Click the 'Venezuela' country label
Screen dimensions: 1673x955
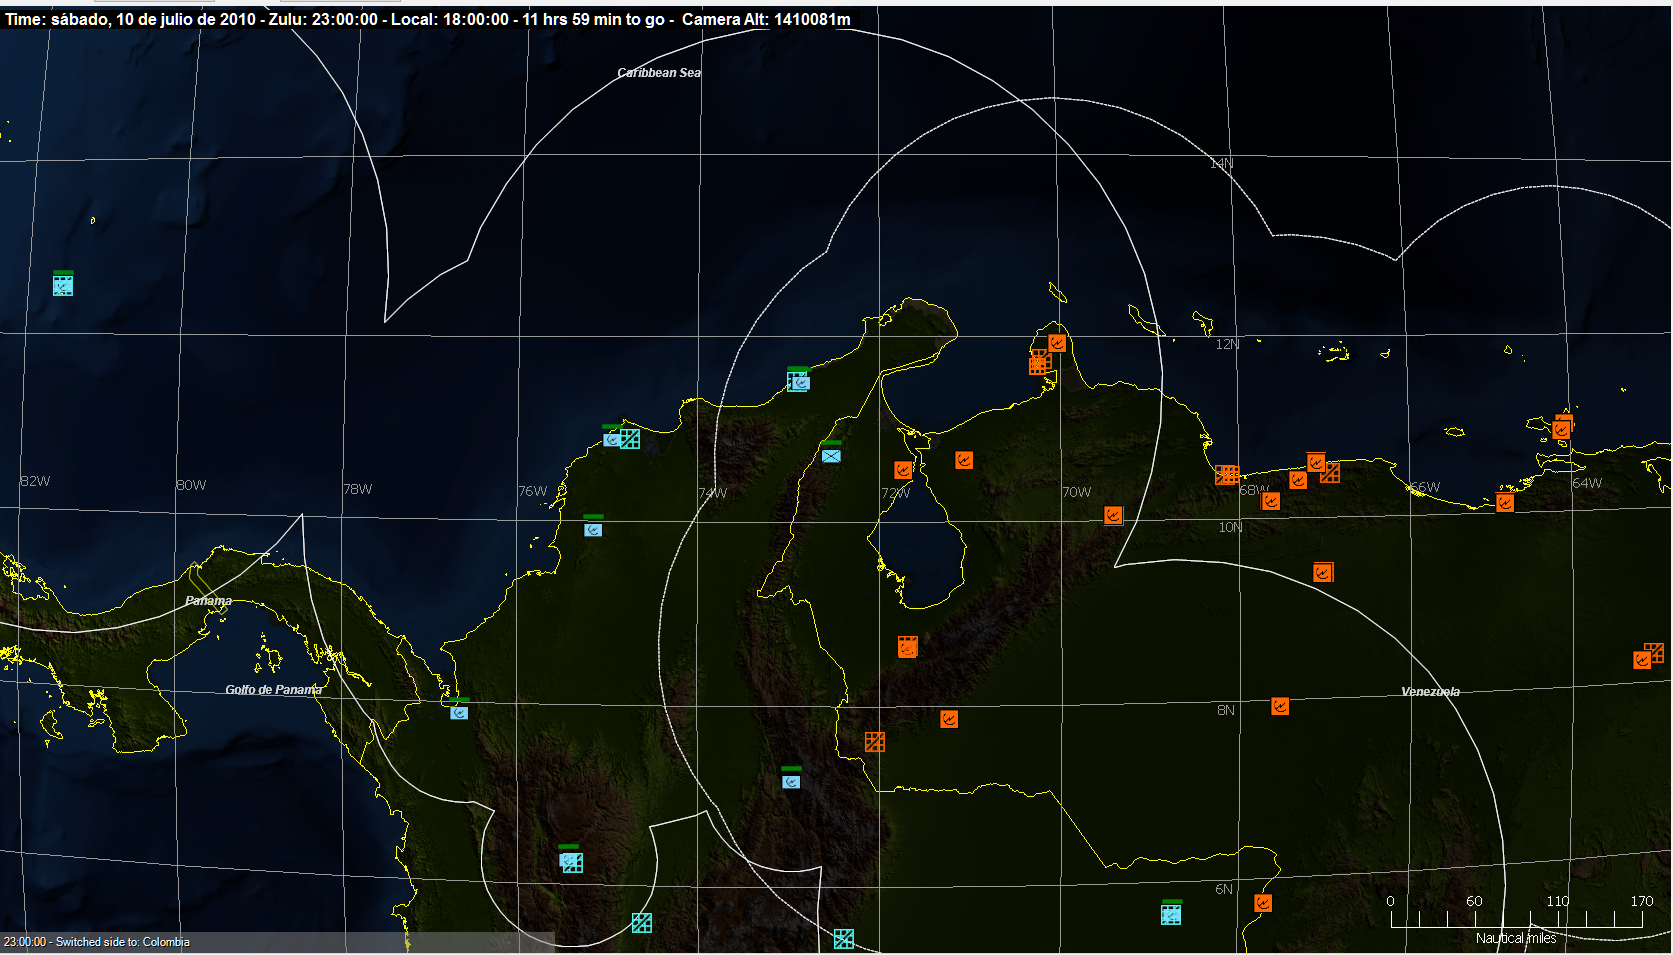click(1430, 692)
